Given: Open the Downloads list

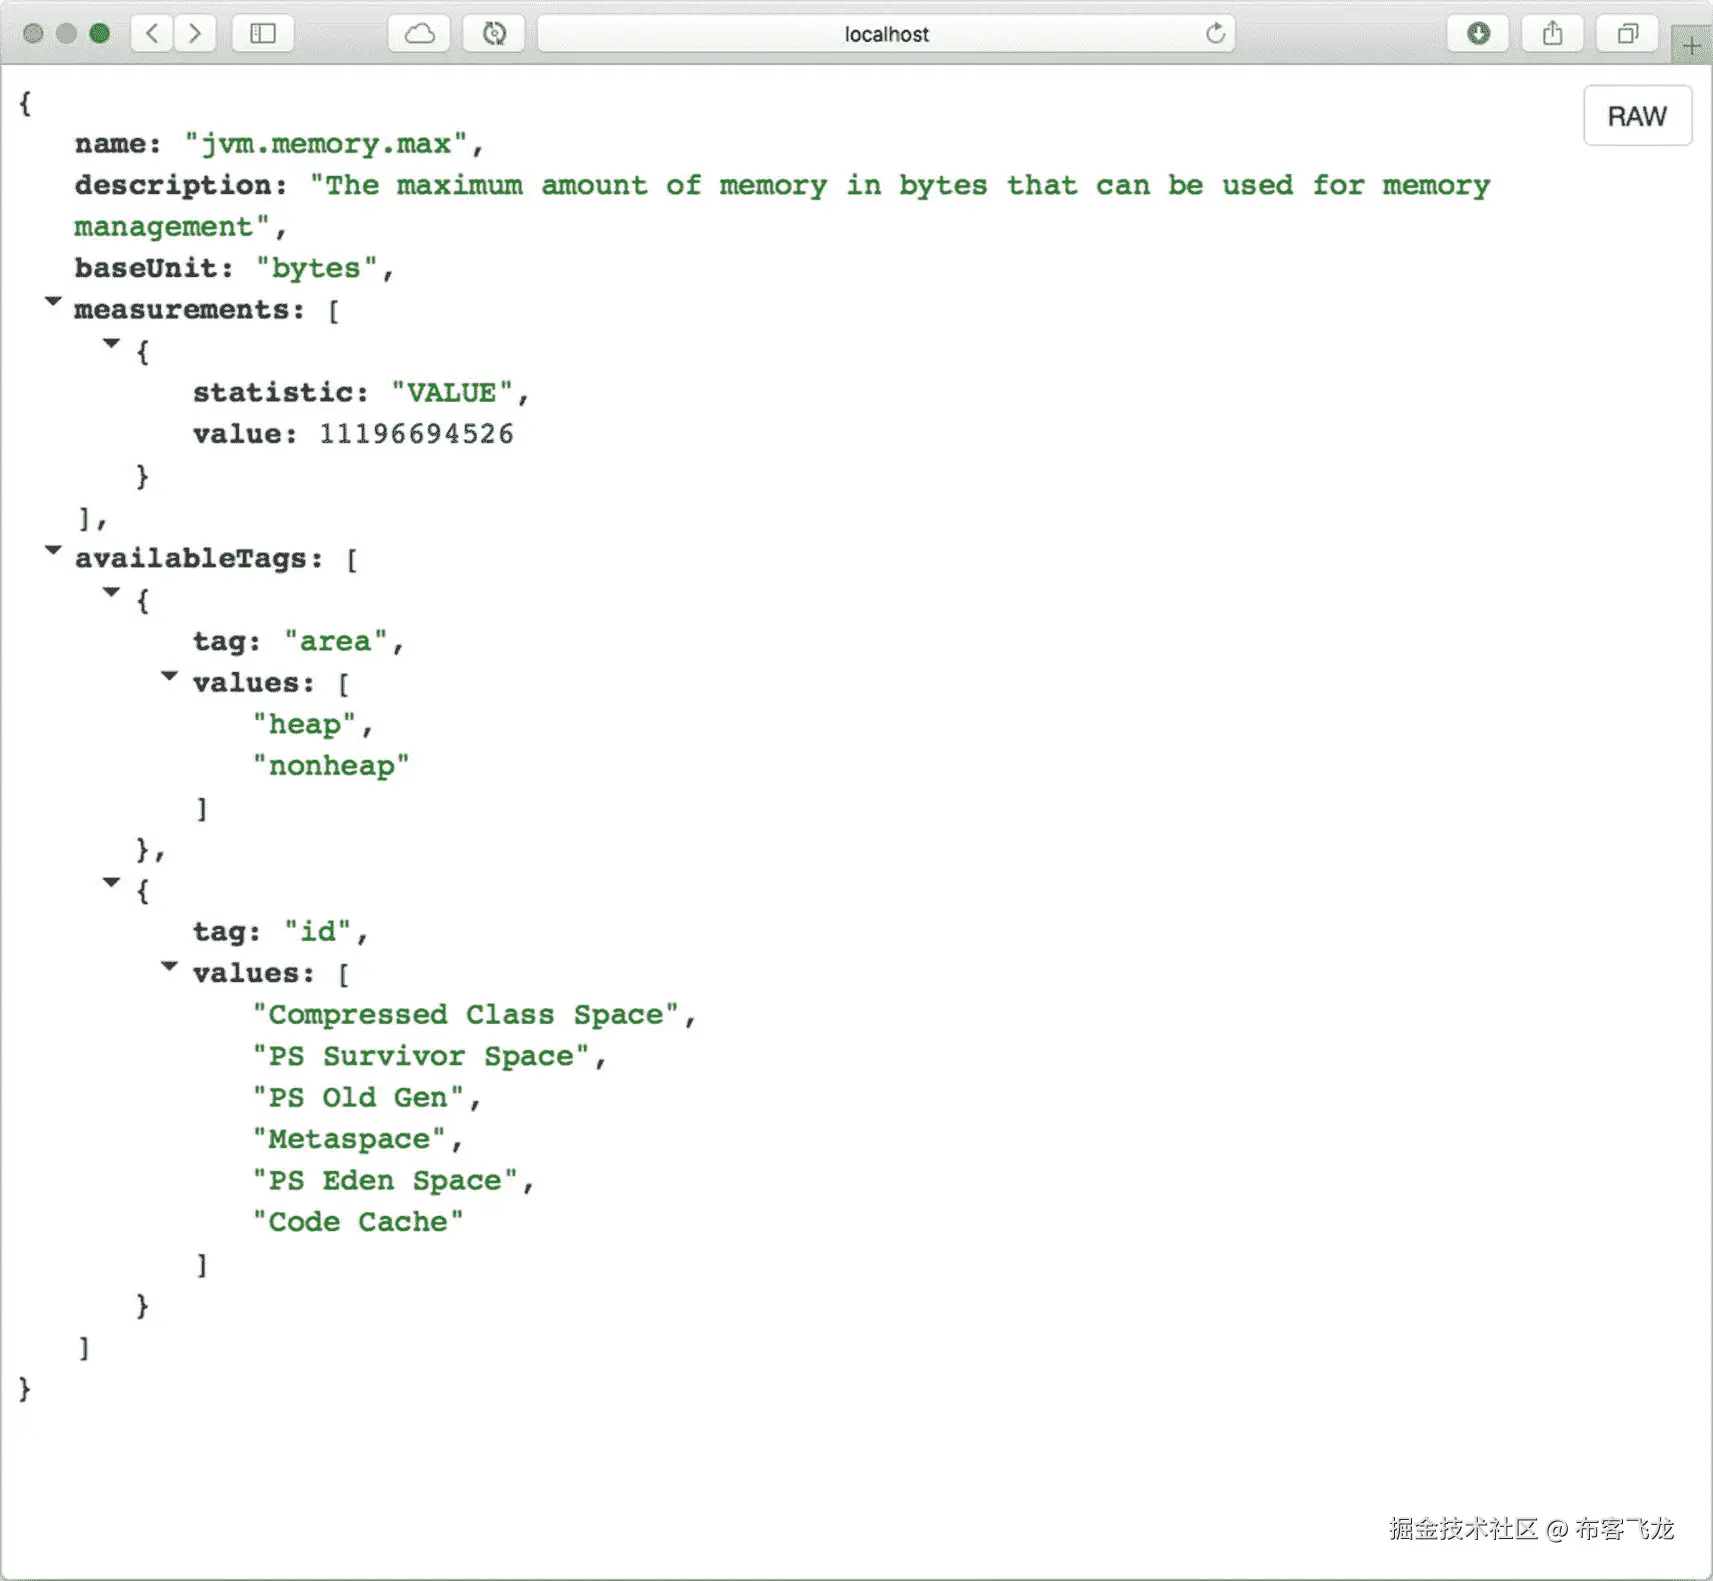Looking at the screenshot, I should click(x=1477, y=33).
